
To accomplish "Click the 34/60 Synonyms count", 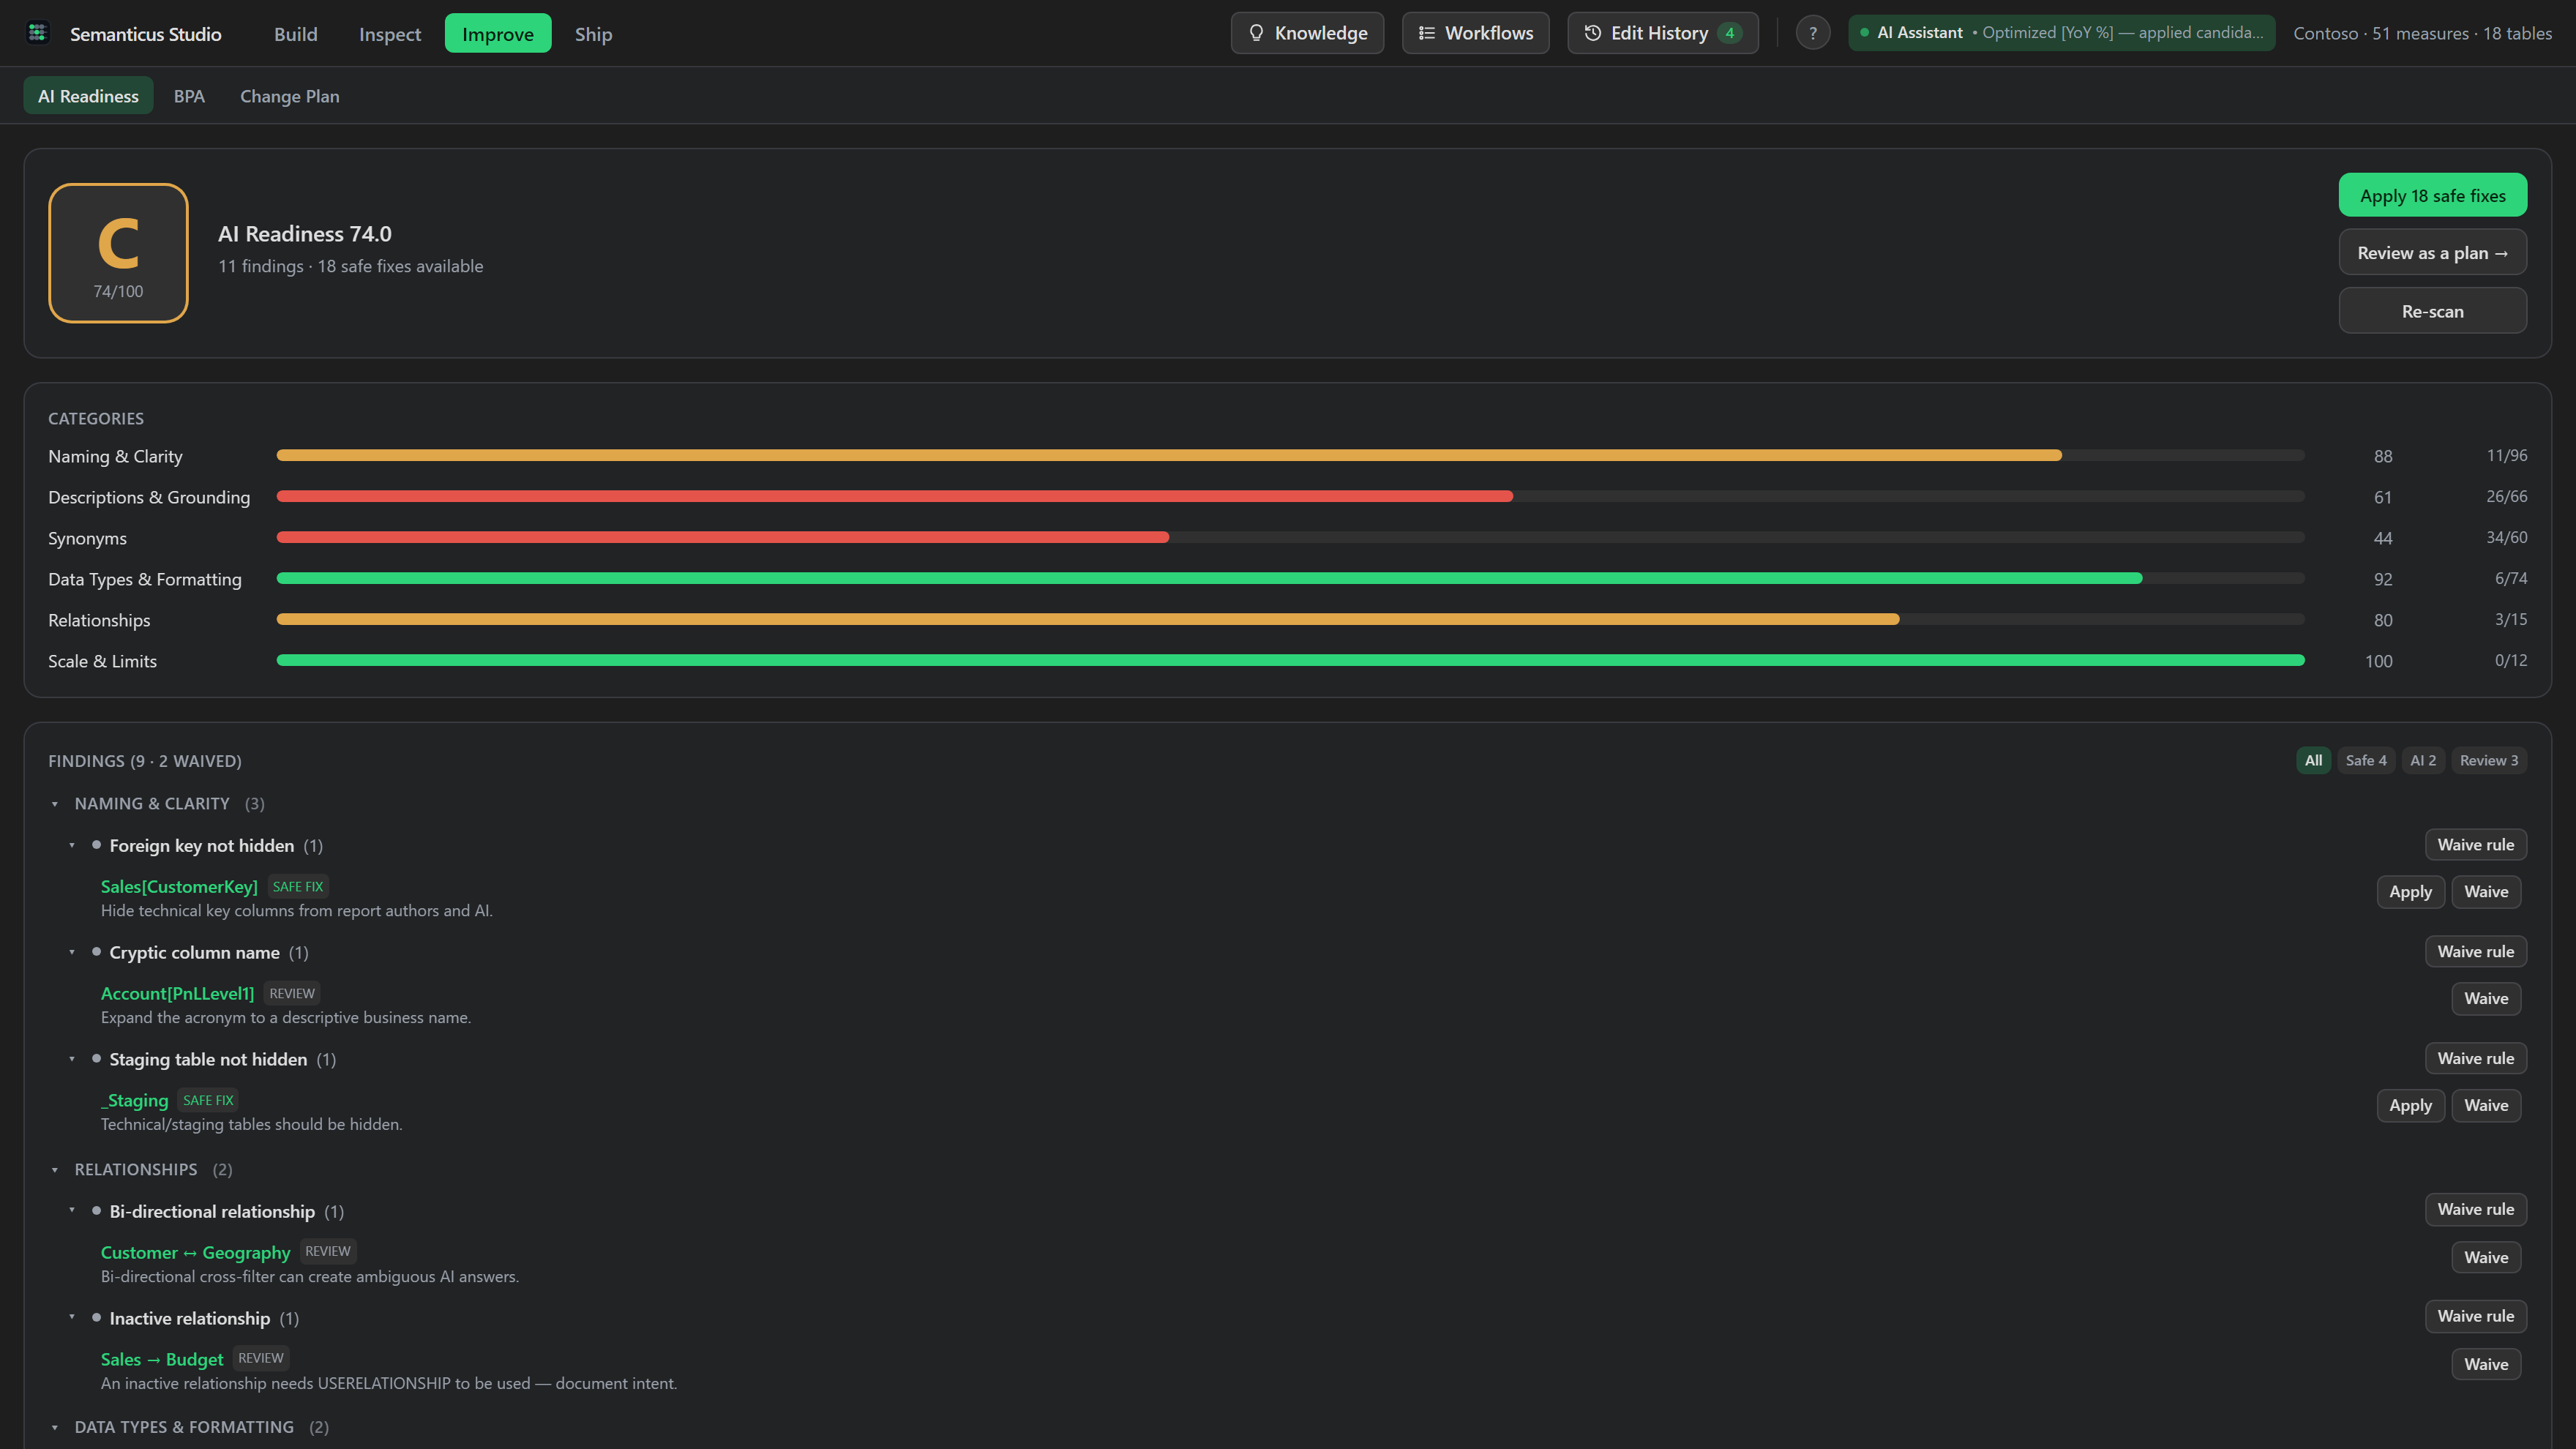I will 2506,538.
